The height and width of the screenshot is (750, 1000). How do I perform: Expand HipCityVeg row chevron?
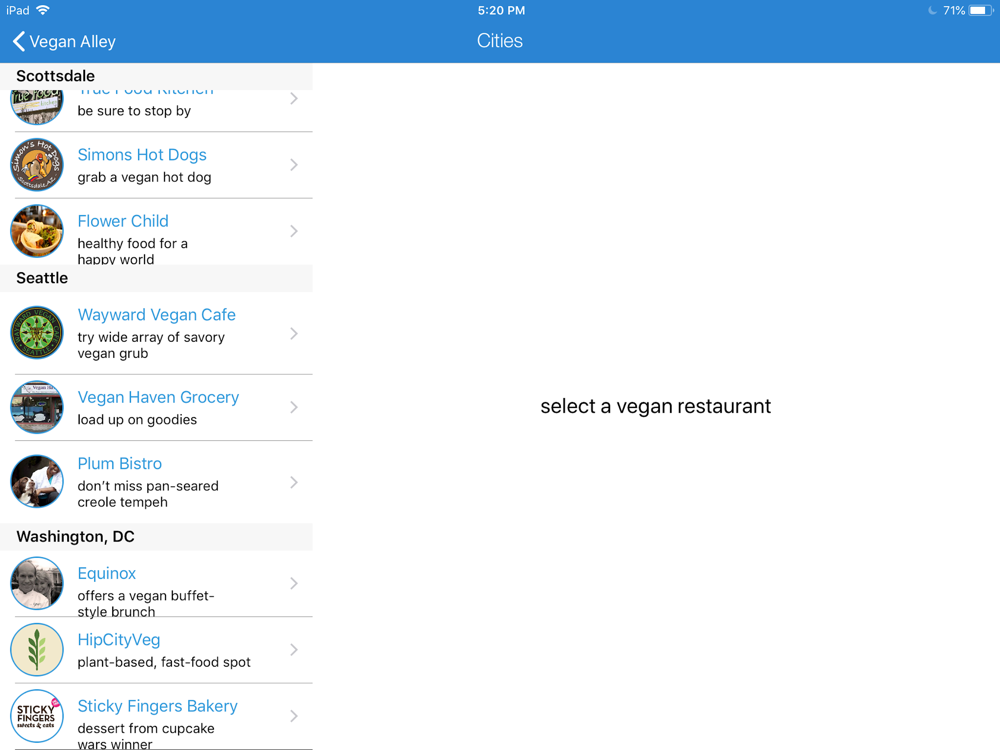293,649
